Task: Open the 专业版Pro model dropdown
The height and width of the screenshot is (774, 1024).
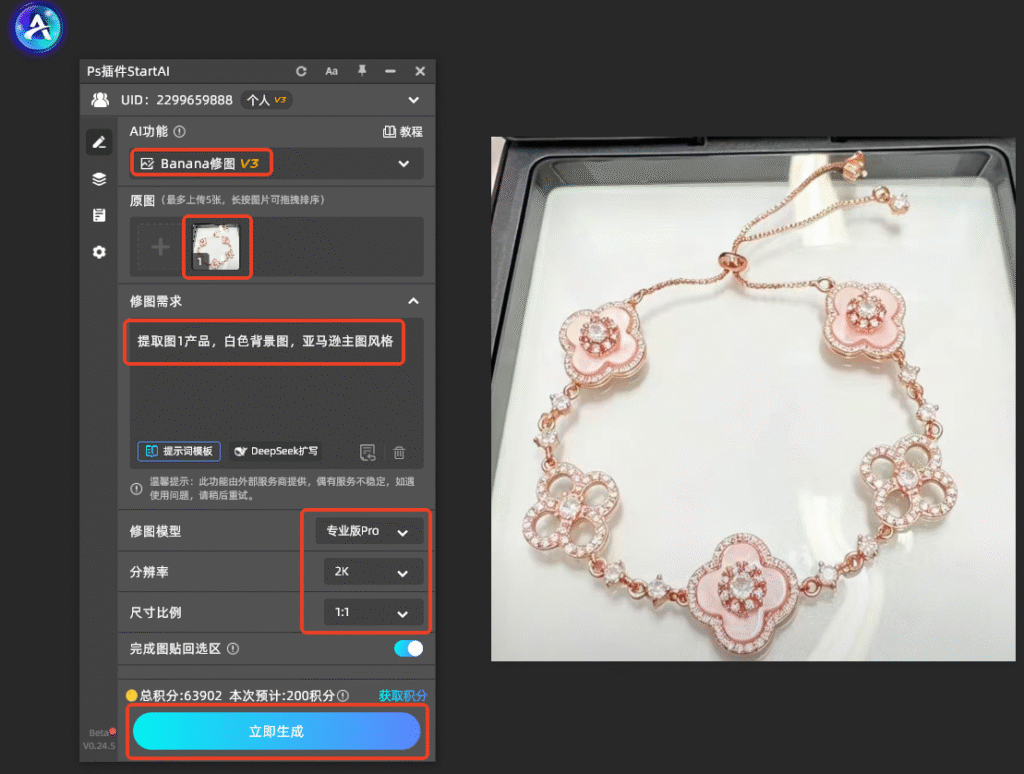Action: (369, 531)
